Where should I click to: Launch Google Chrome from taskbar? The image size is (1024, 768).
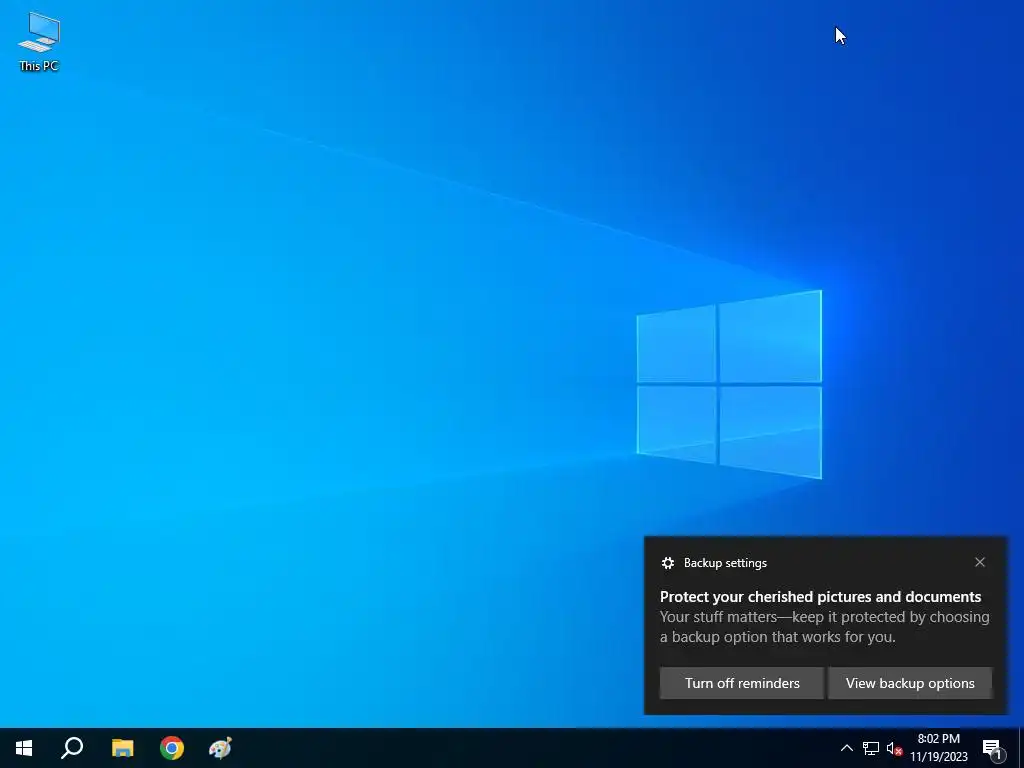click(x=172, y=748)
